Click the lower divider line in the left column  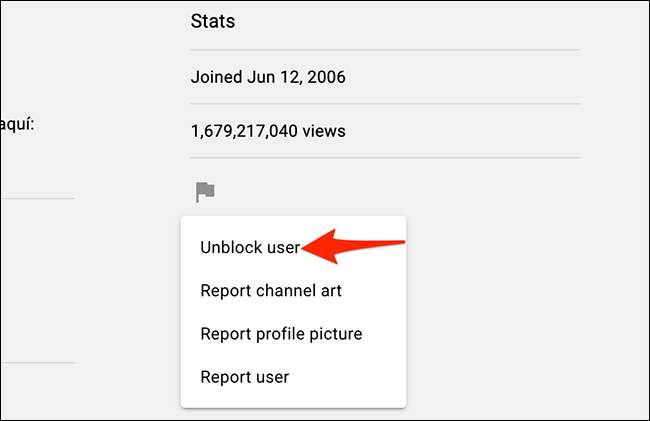click(37, 362)
